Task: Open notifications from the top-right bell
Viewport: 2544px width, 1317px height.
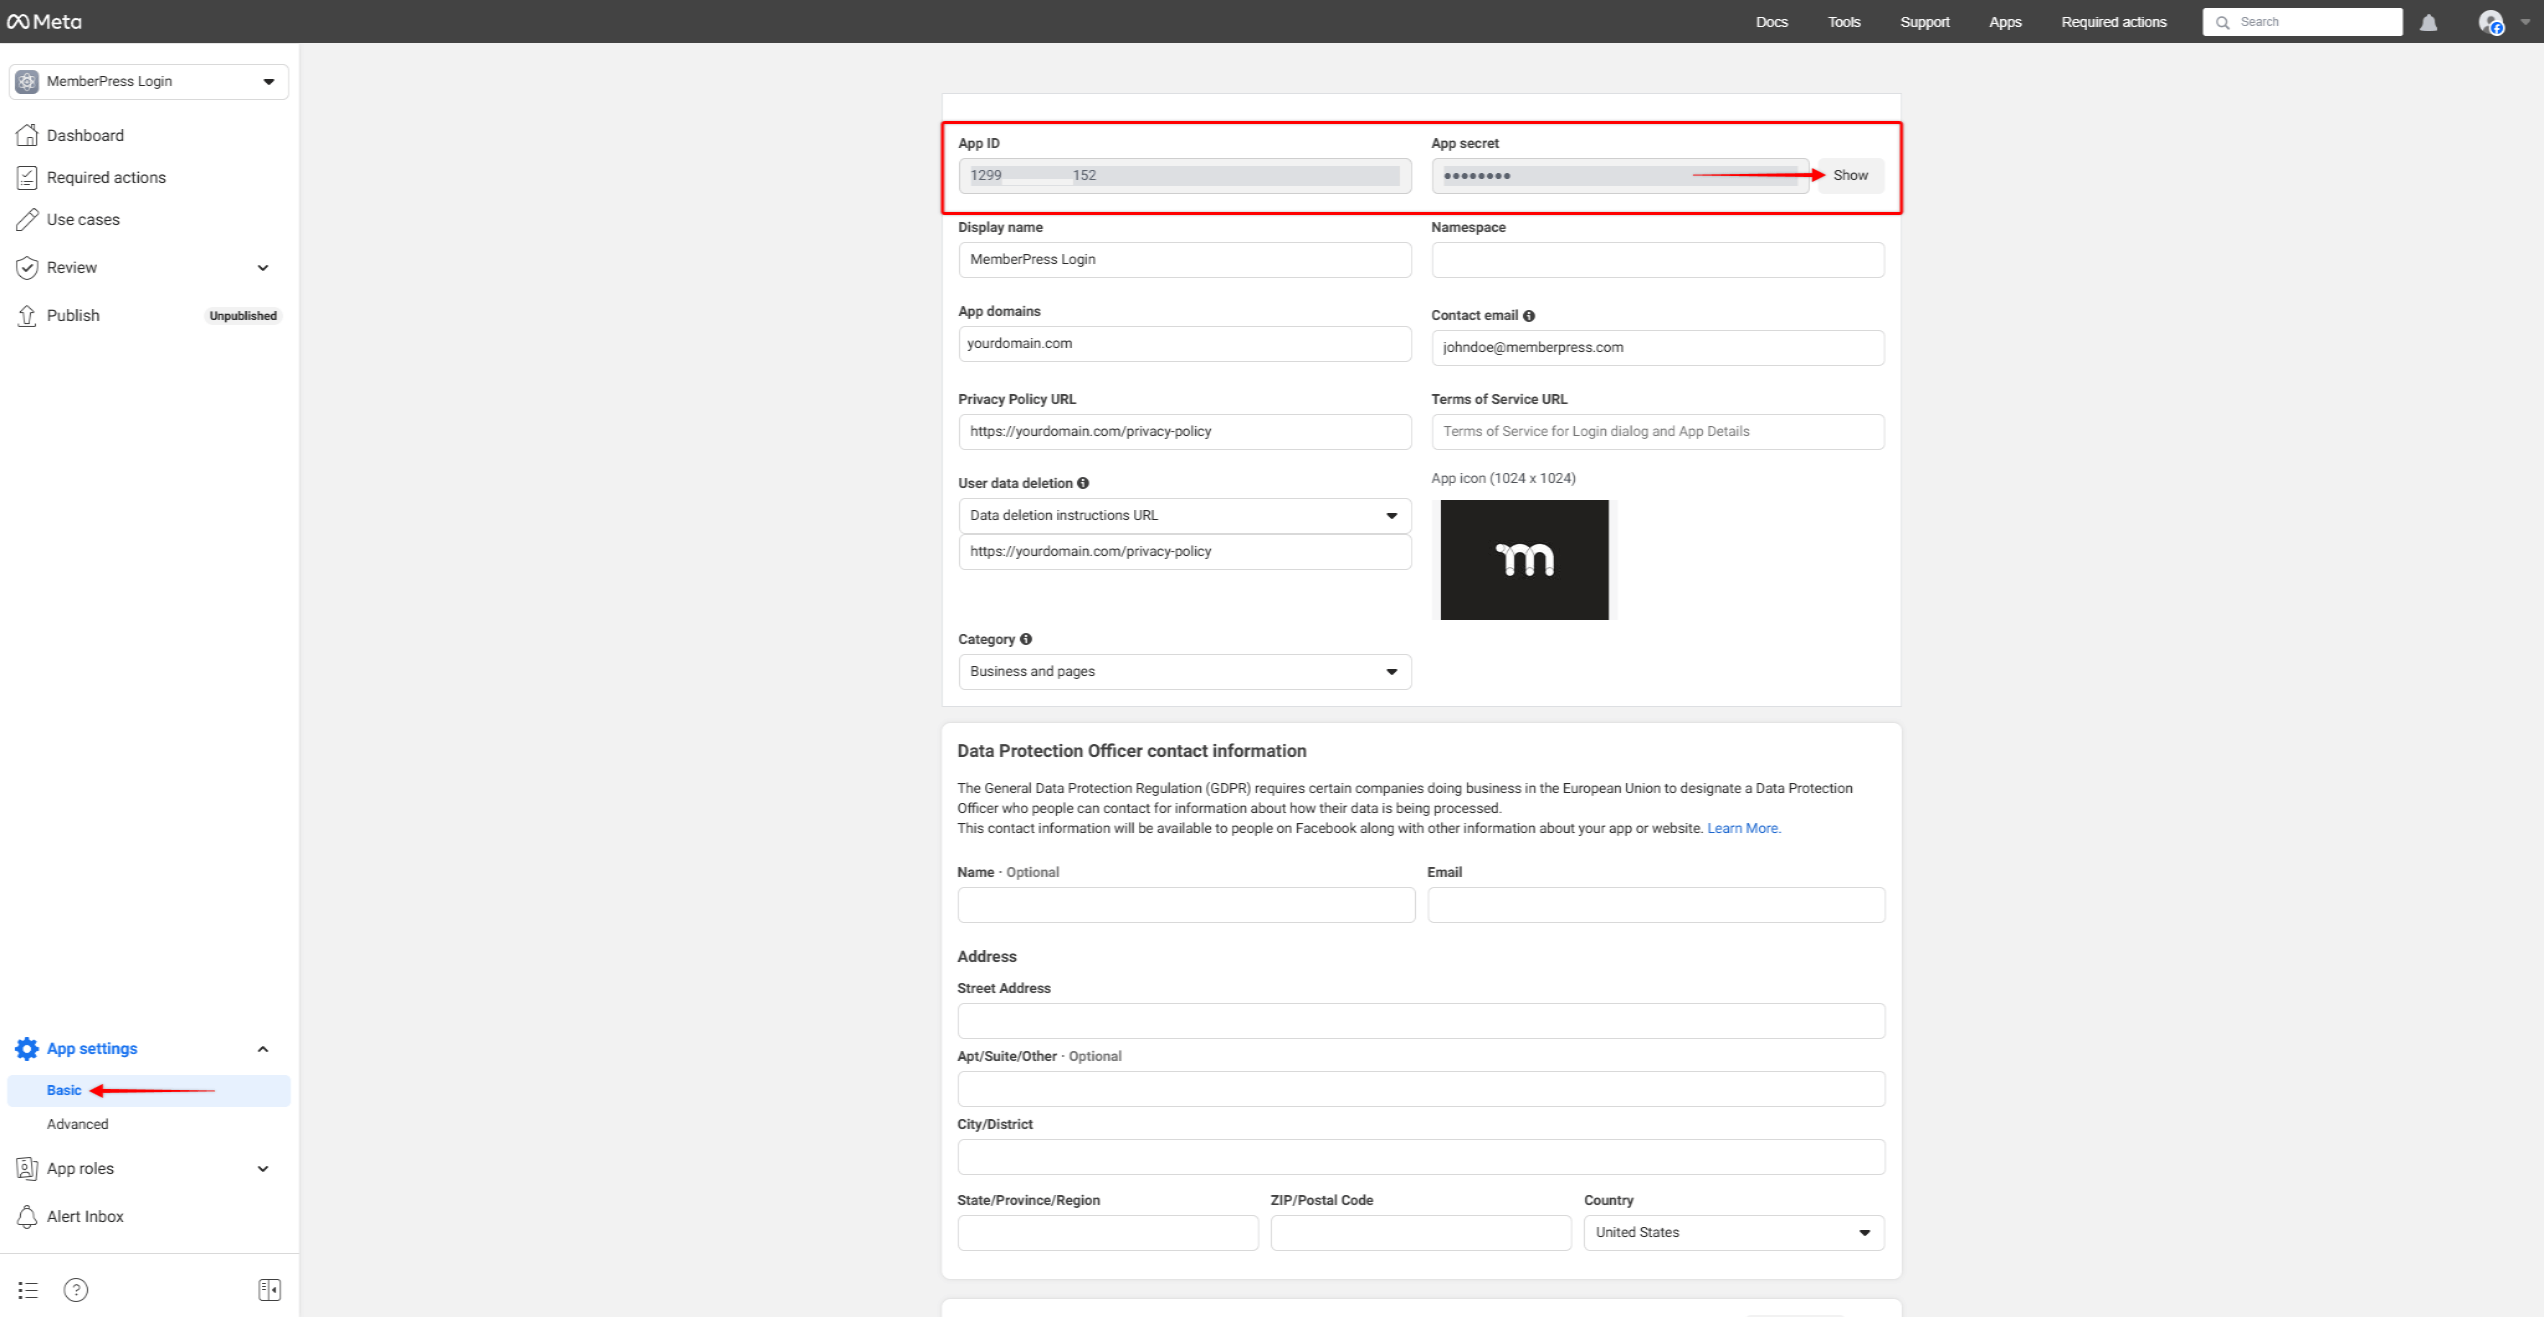Action: (x=2430, y=21)
